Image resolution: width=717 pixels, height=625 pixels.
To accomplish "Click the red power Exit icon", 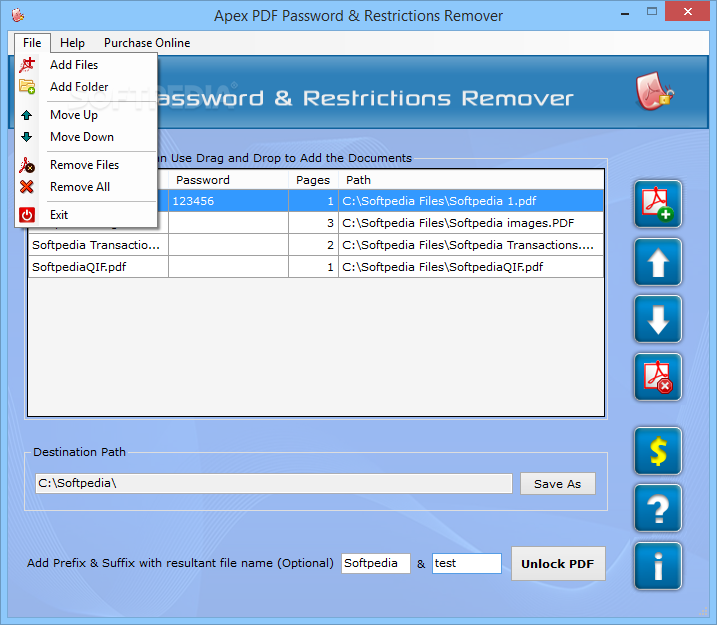I will 27,214.
